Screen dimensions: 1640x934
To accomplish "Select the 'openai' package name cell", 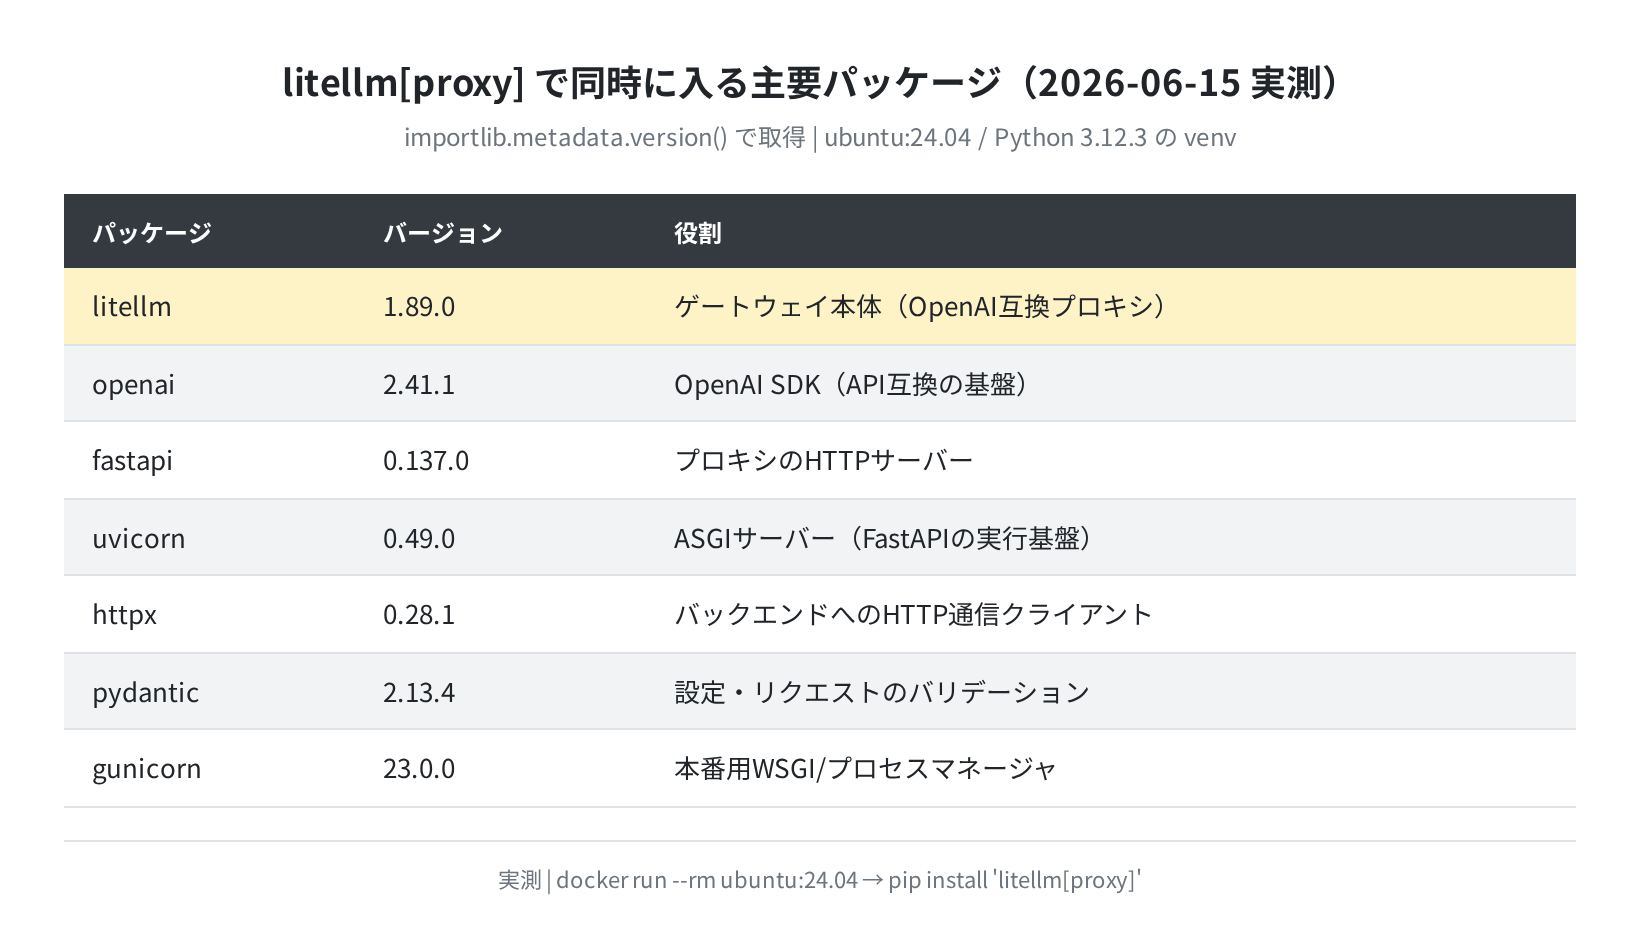I will coord(133,384).
